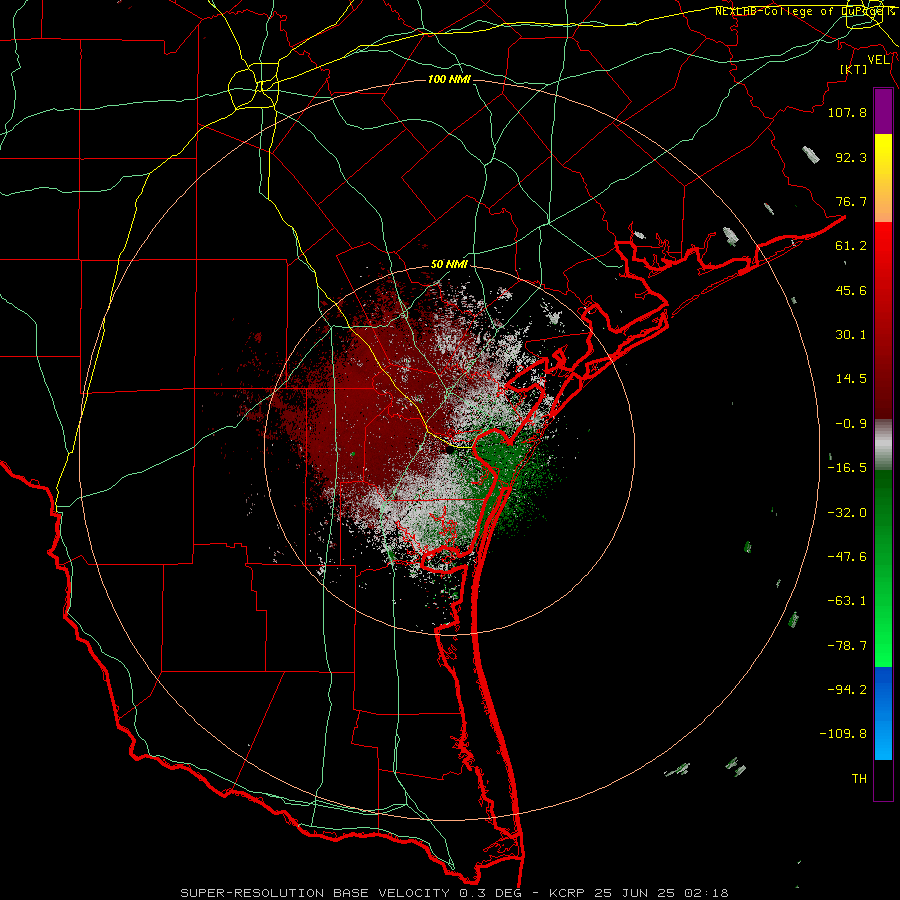Click the gray near-zero segment of the color bar
The height and width of the screenshot is (900, 900).
[x=883, y=445]
